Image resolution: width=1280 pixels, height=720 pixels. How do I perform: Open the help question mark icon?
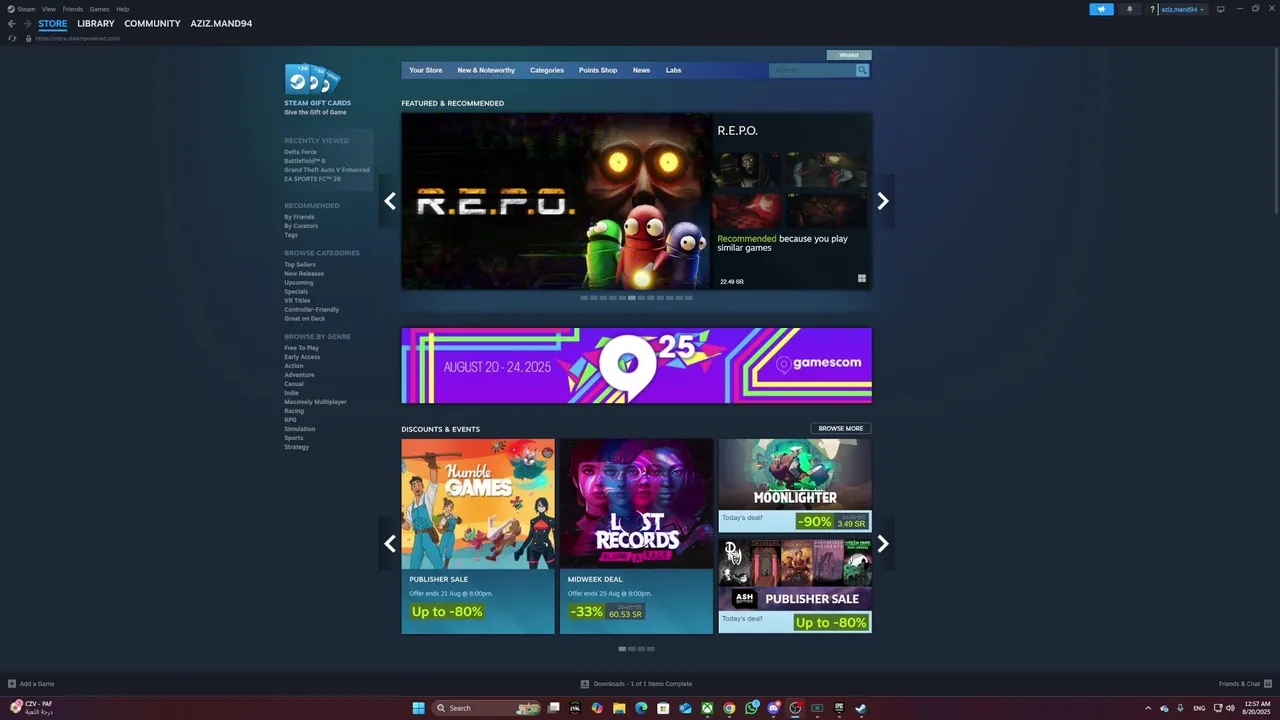[x=1152, y=9]
